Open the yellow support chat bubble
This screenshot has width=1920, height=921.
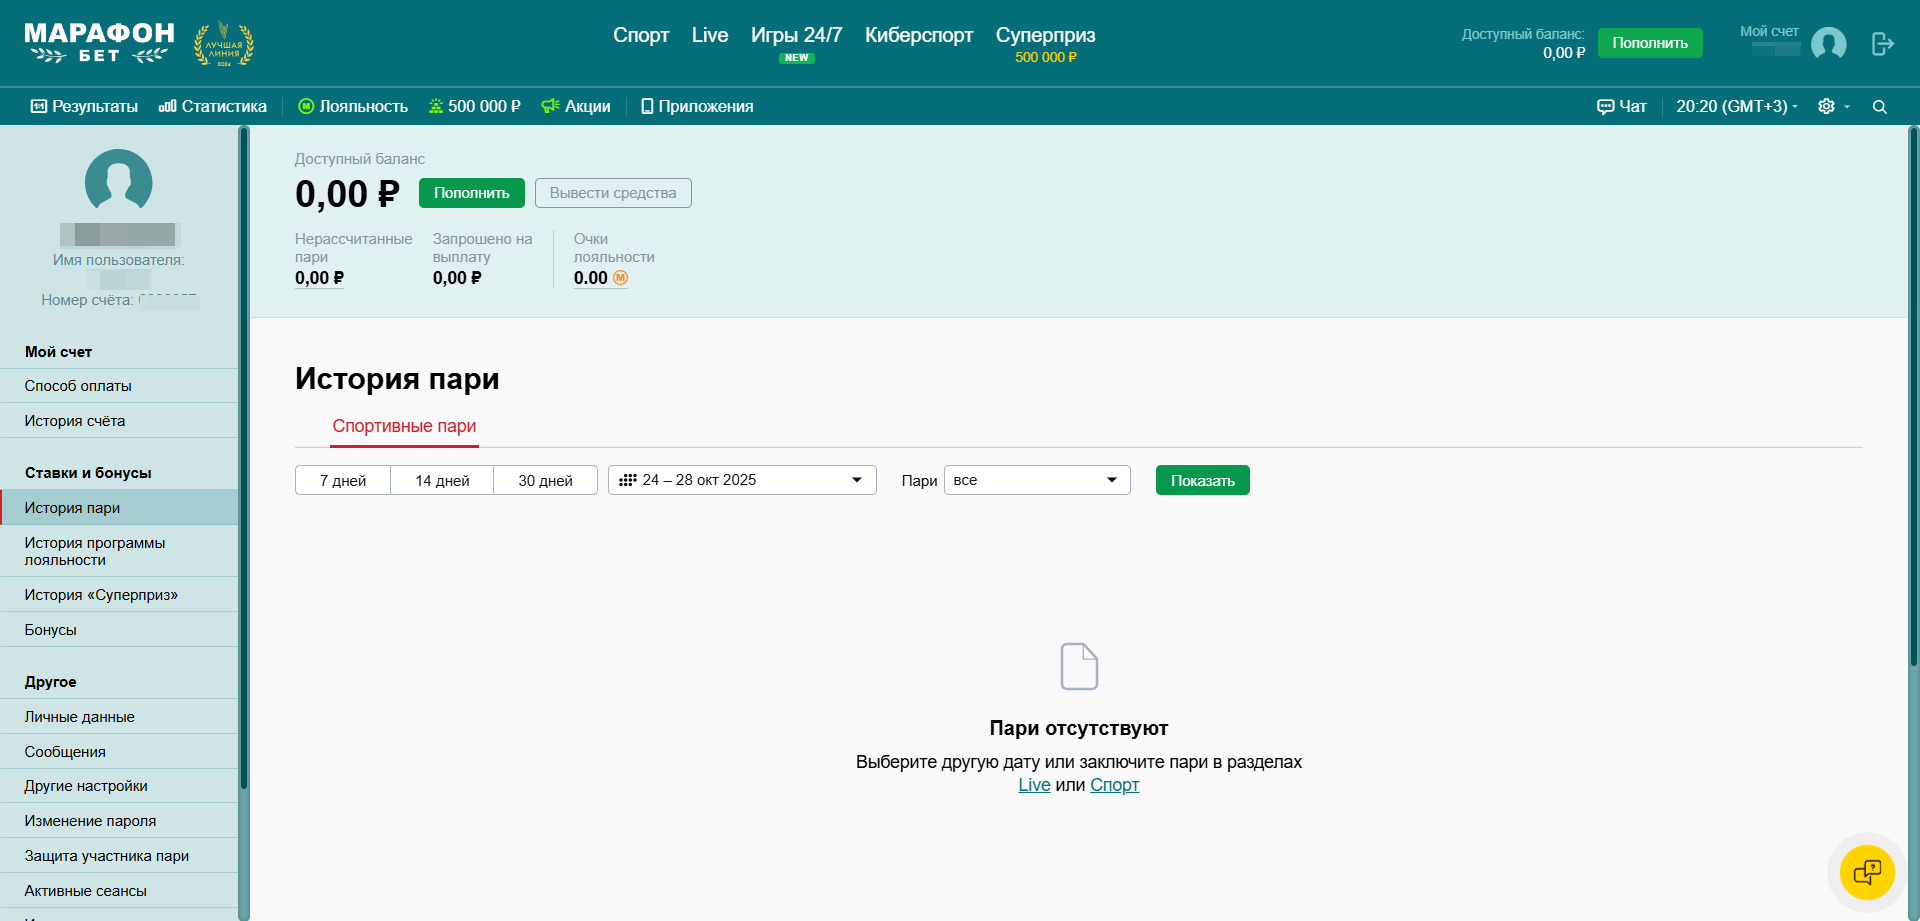tap(1866, 872)
